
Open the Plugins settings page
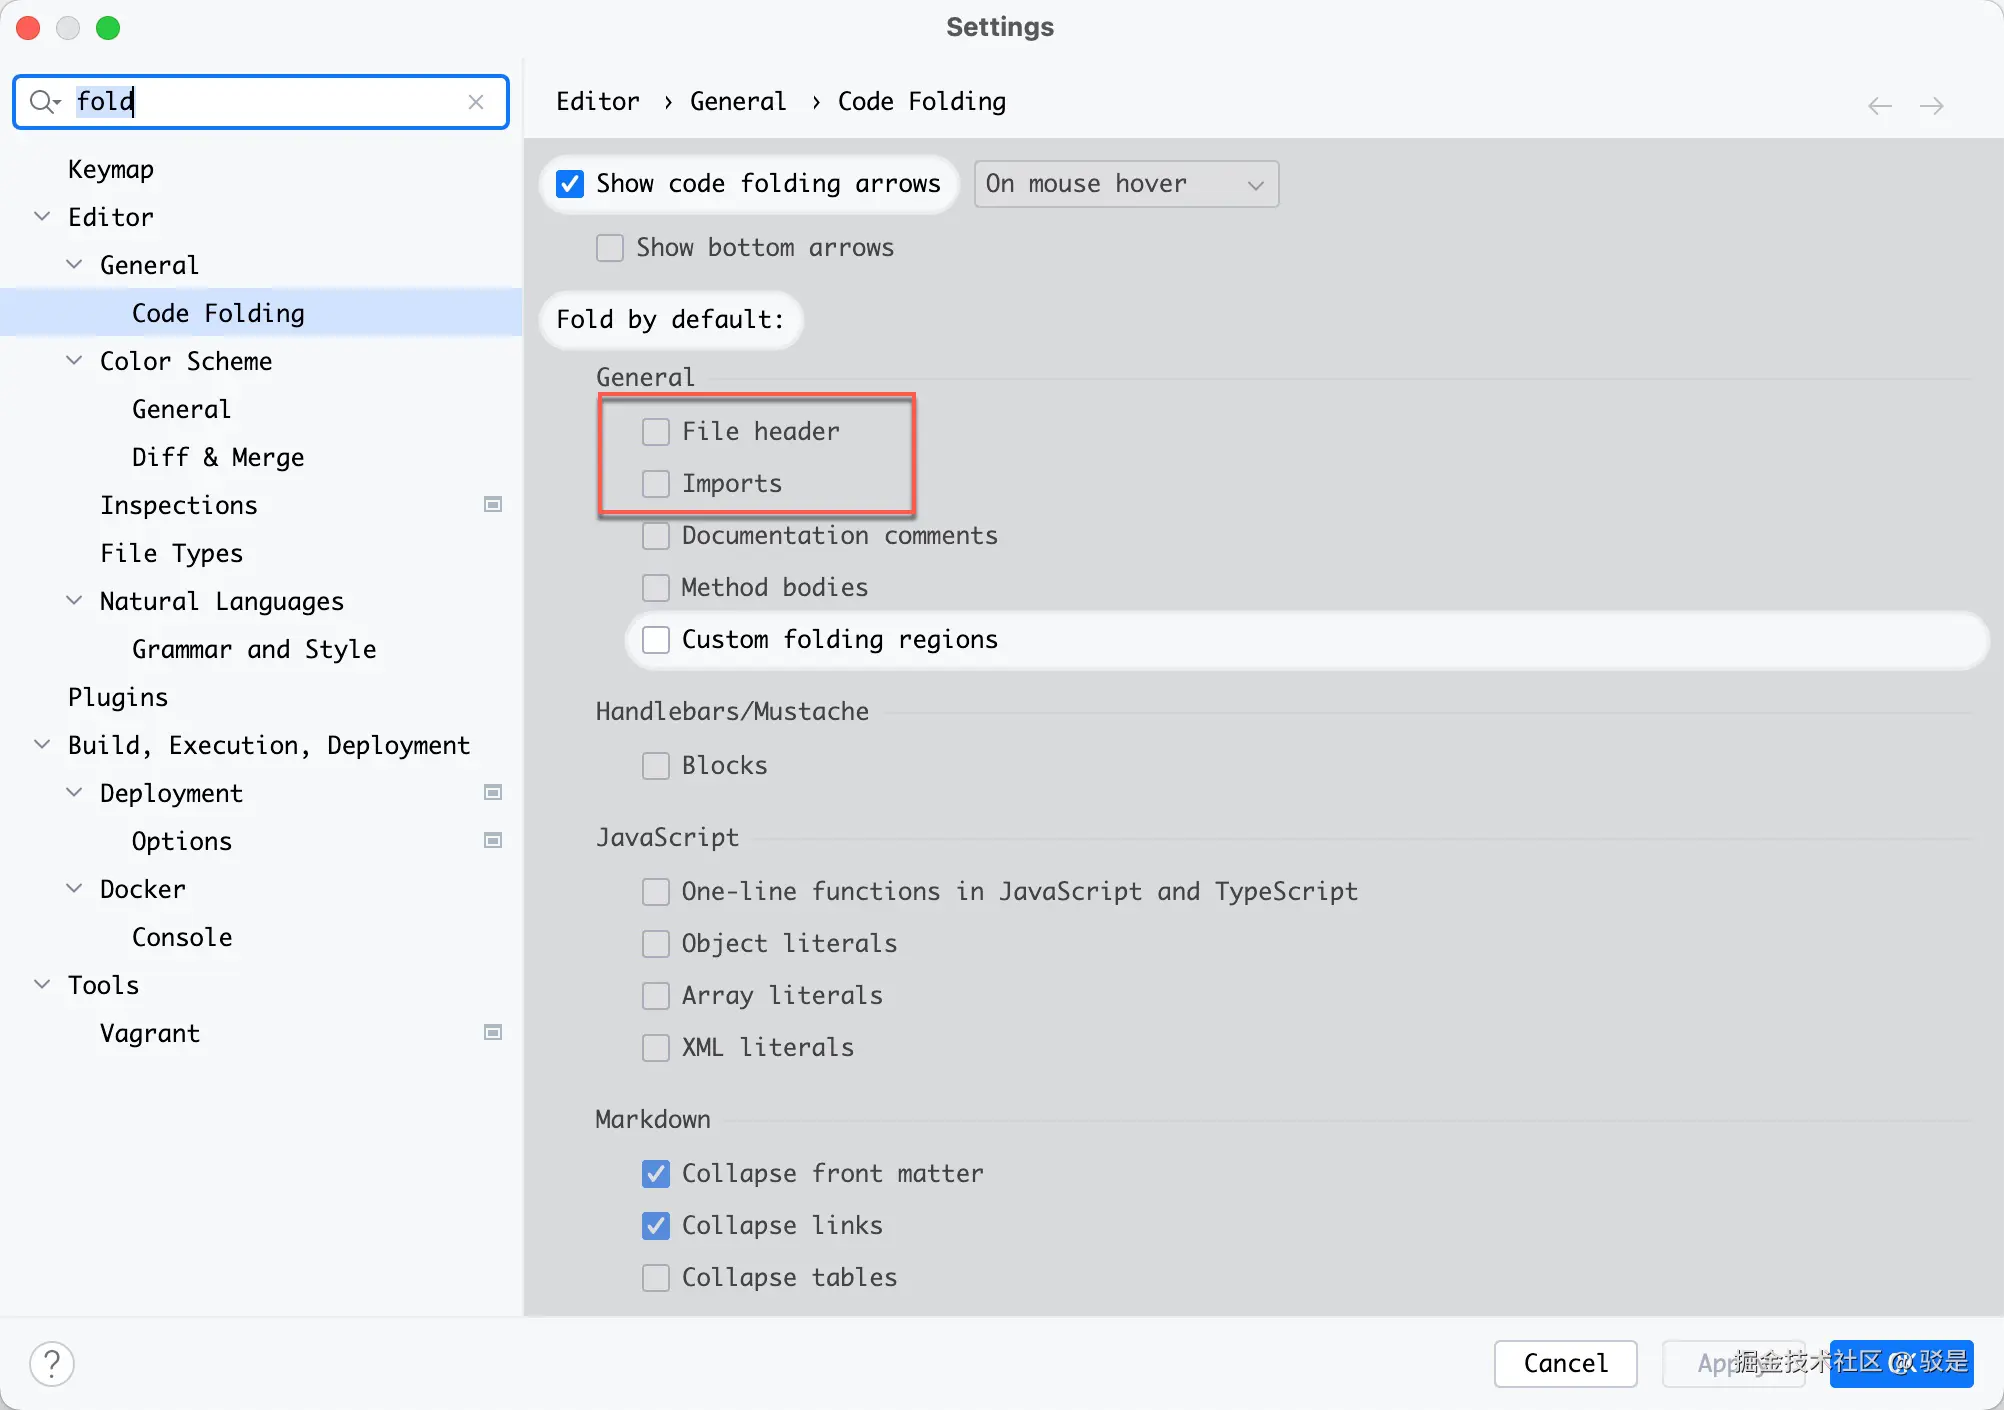(x=118, y=697)
